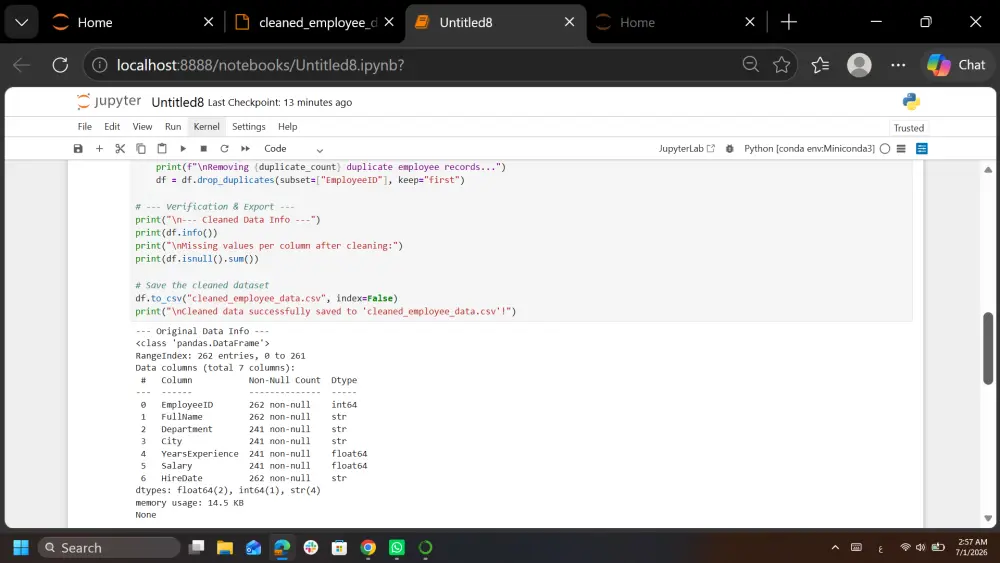Open Google Chrome from the taskbar

(x=368, y=548)
